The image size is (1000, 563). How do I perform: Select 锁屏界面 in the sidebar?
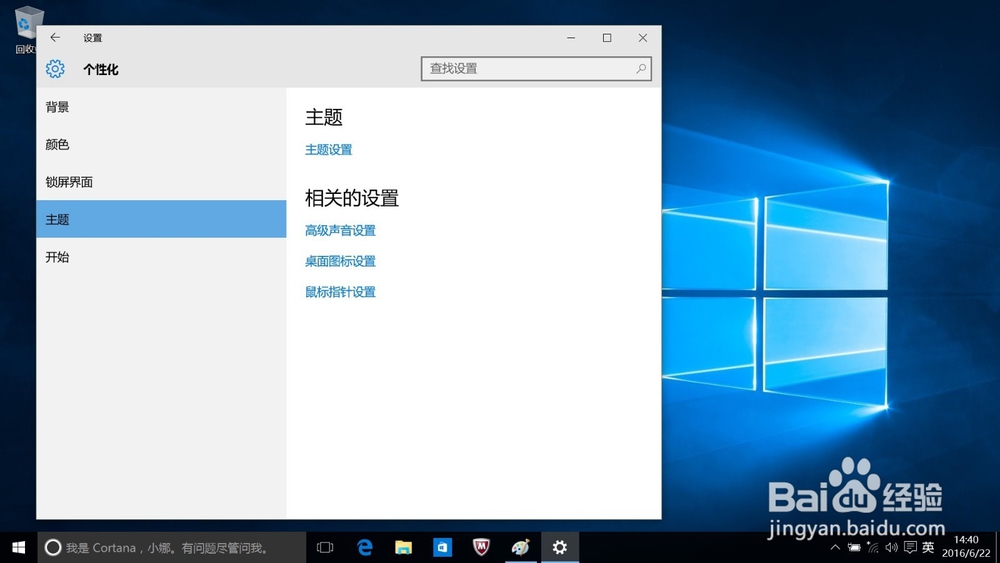[161, 182]
